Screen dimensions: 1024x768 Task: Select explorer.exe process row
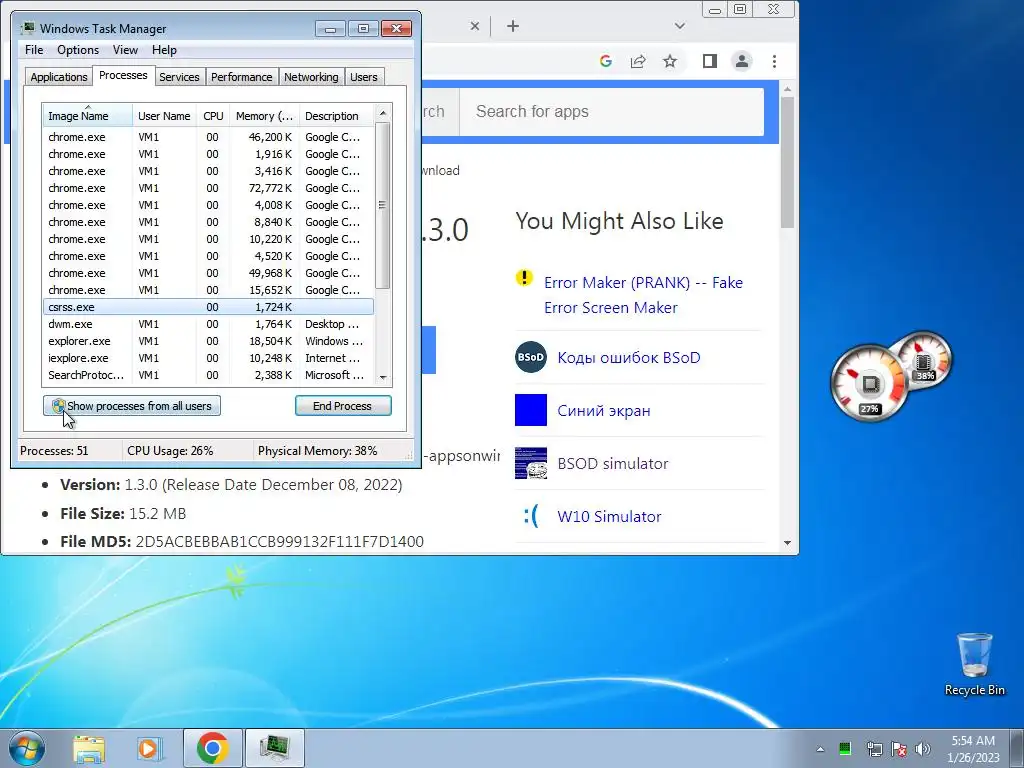208,341
